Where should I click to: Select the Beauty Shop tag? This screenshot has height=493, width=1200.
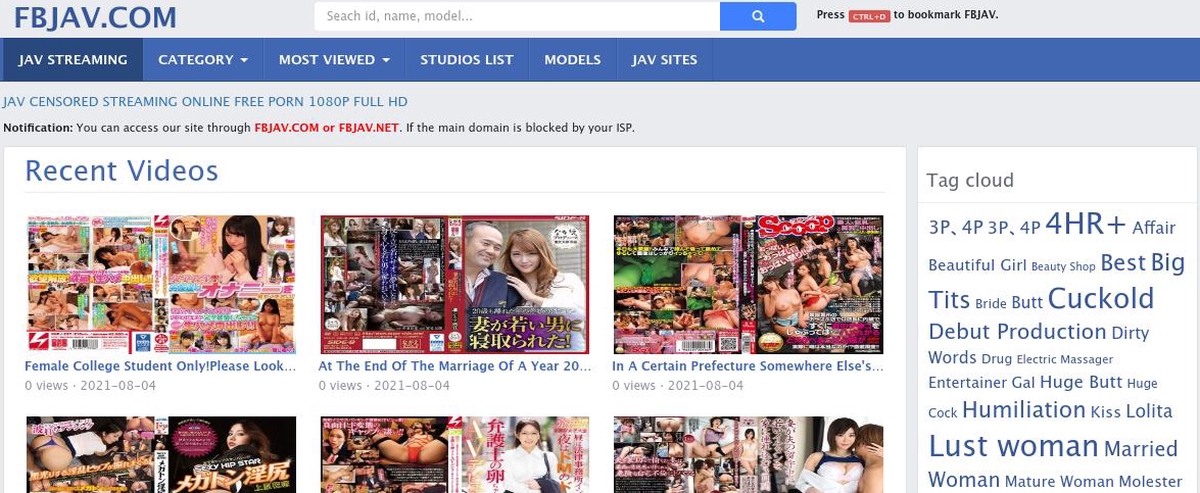[1063, 267]
